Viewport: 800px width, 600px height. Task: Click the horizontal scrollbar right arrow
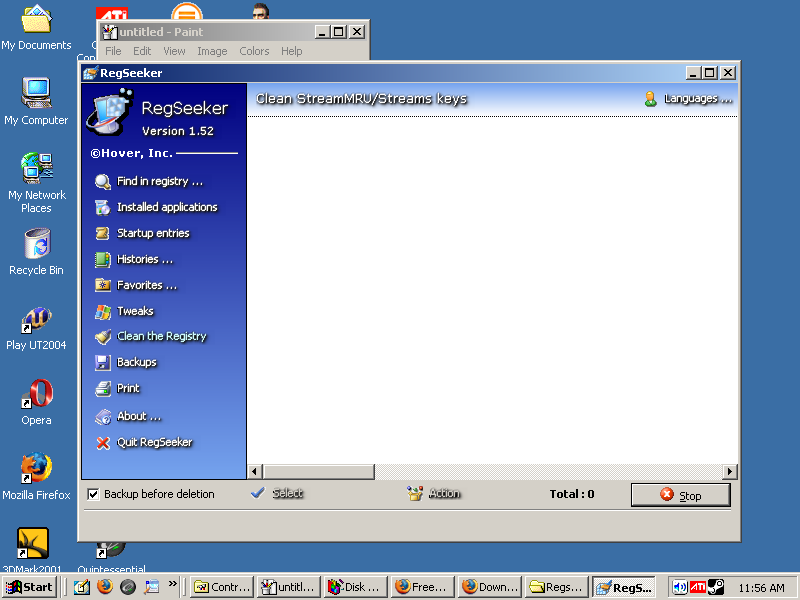tap(730, 472)
